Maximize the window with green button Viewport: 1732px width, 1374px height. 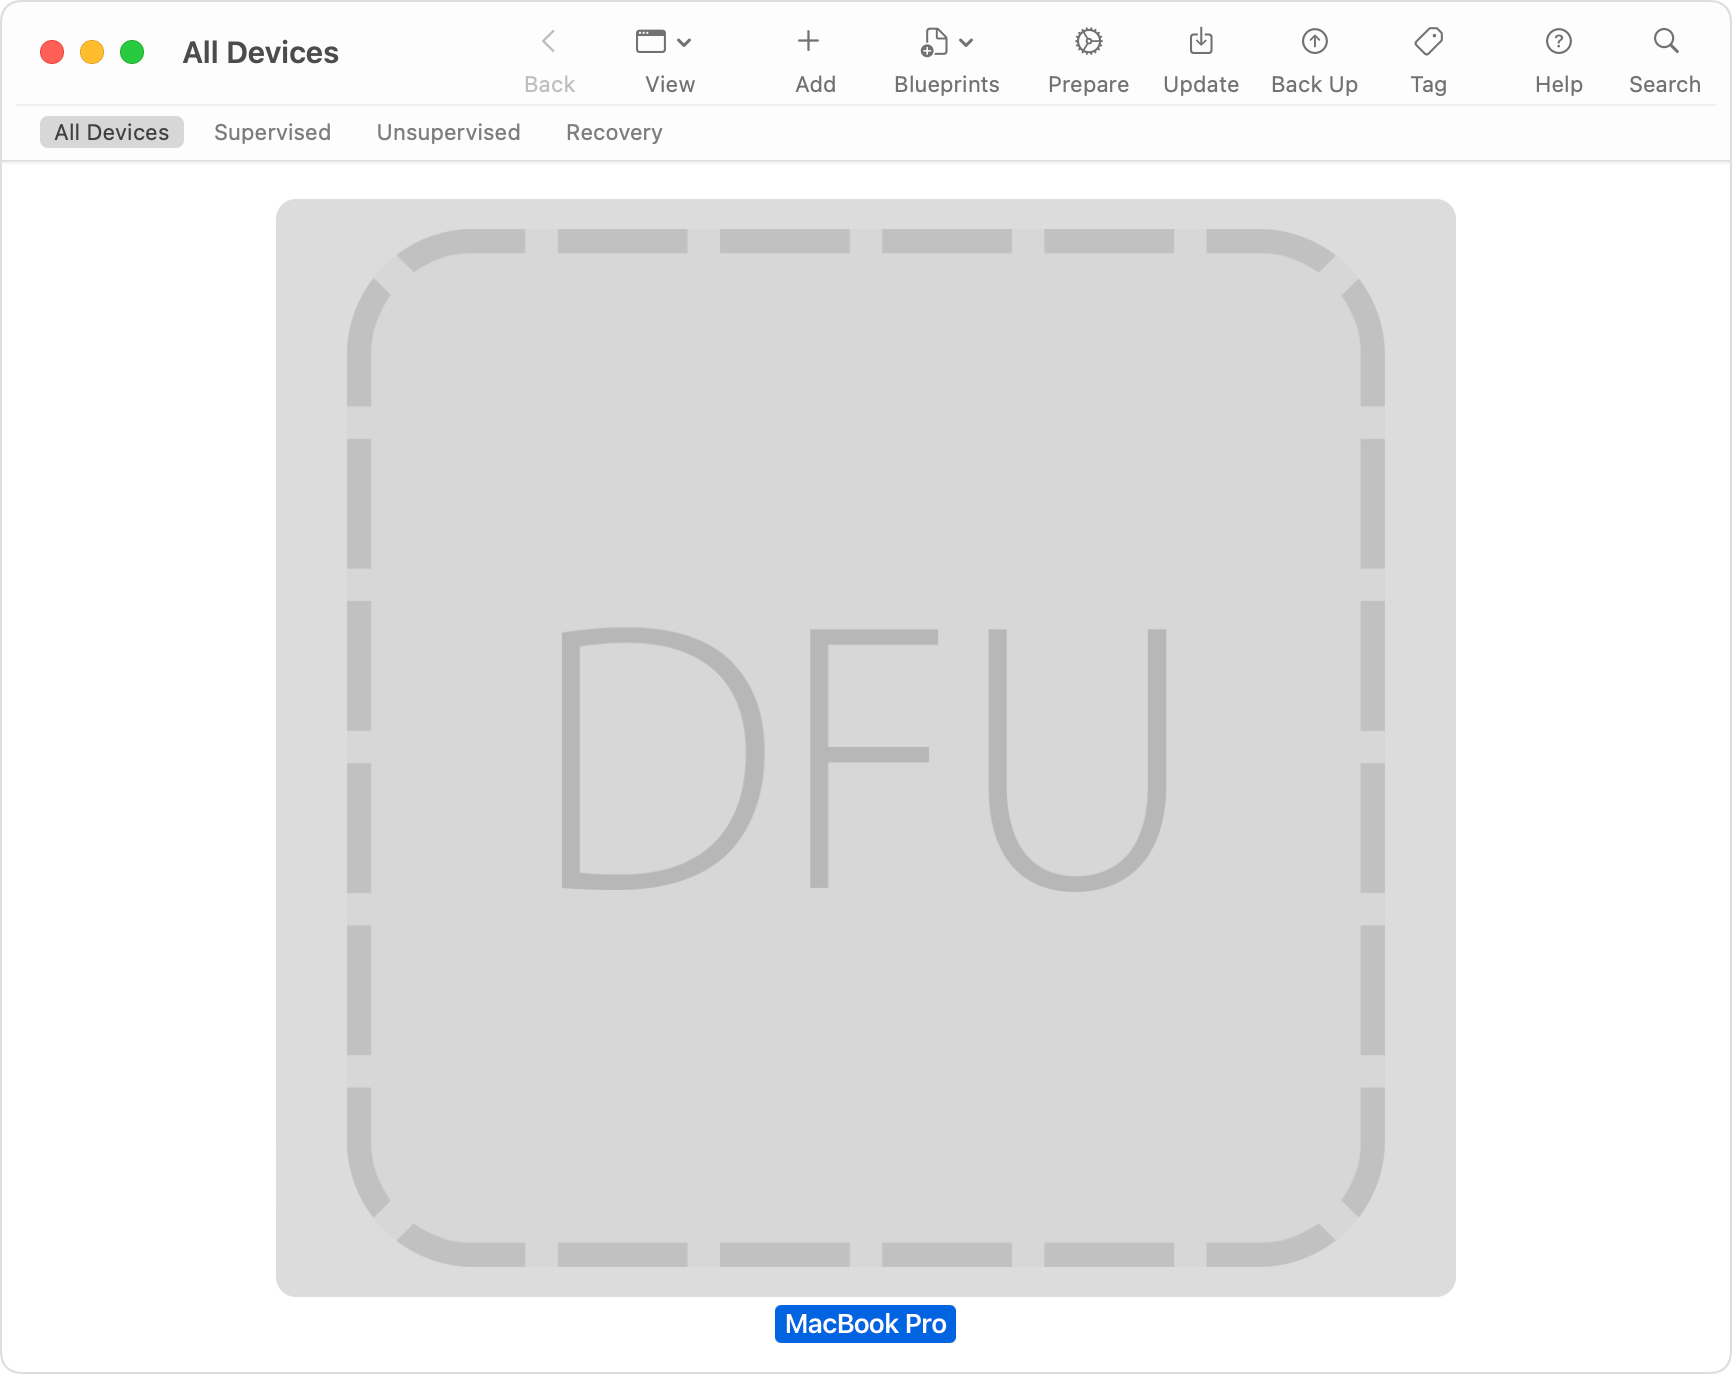click(132, 52)
